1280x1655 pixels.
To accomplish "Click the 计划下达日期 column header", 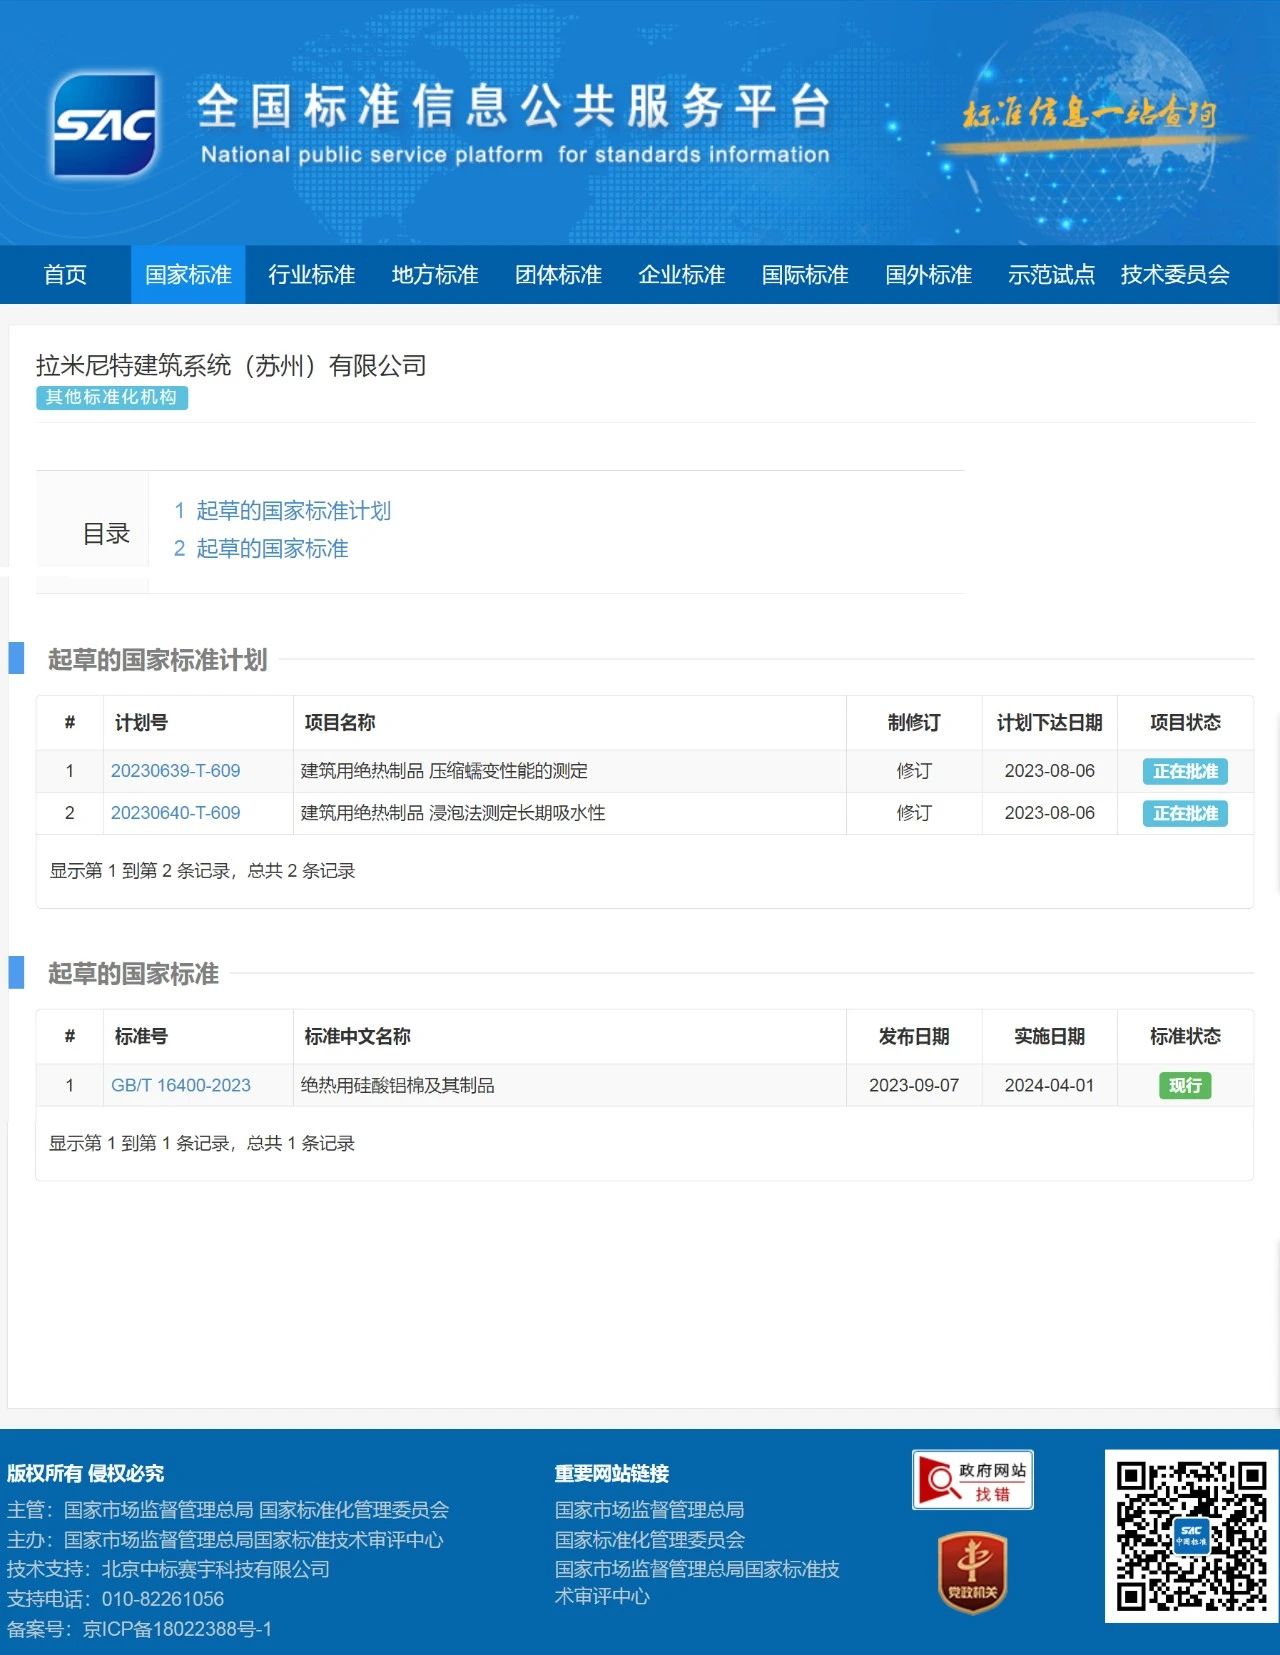I will [x=1049, y=723].
